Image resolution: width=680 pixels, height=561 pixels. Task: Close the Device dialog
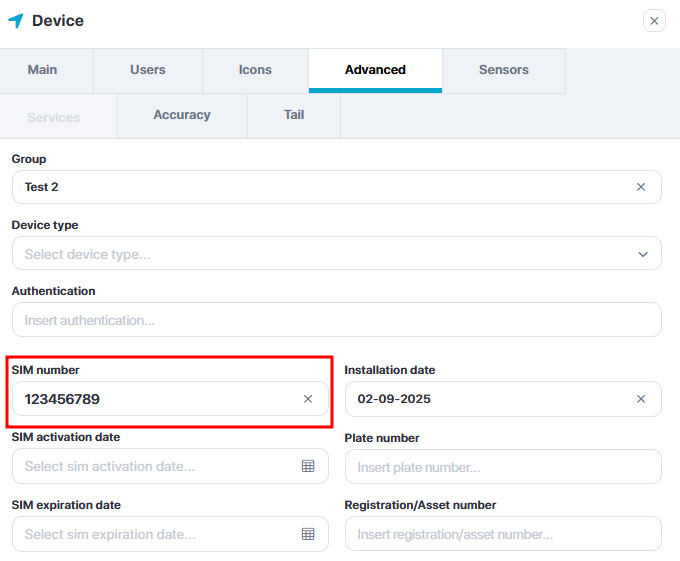click(x=654, y=21)
